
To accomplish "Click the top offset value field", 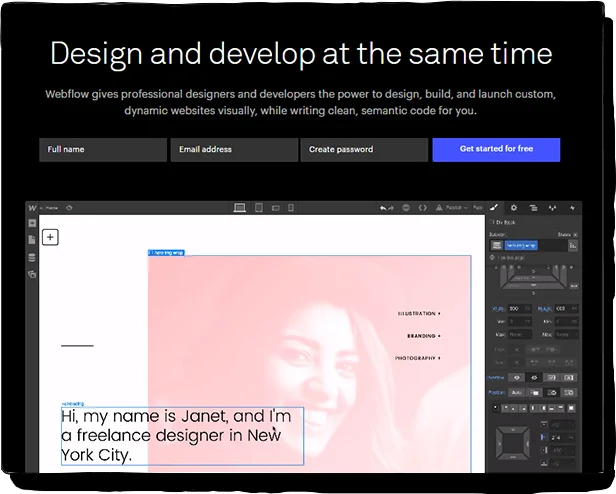I will [562, 424].
